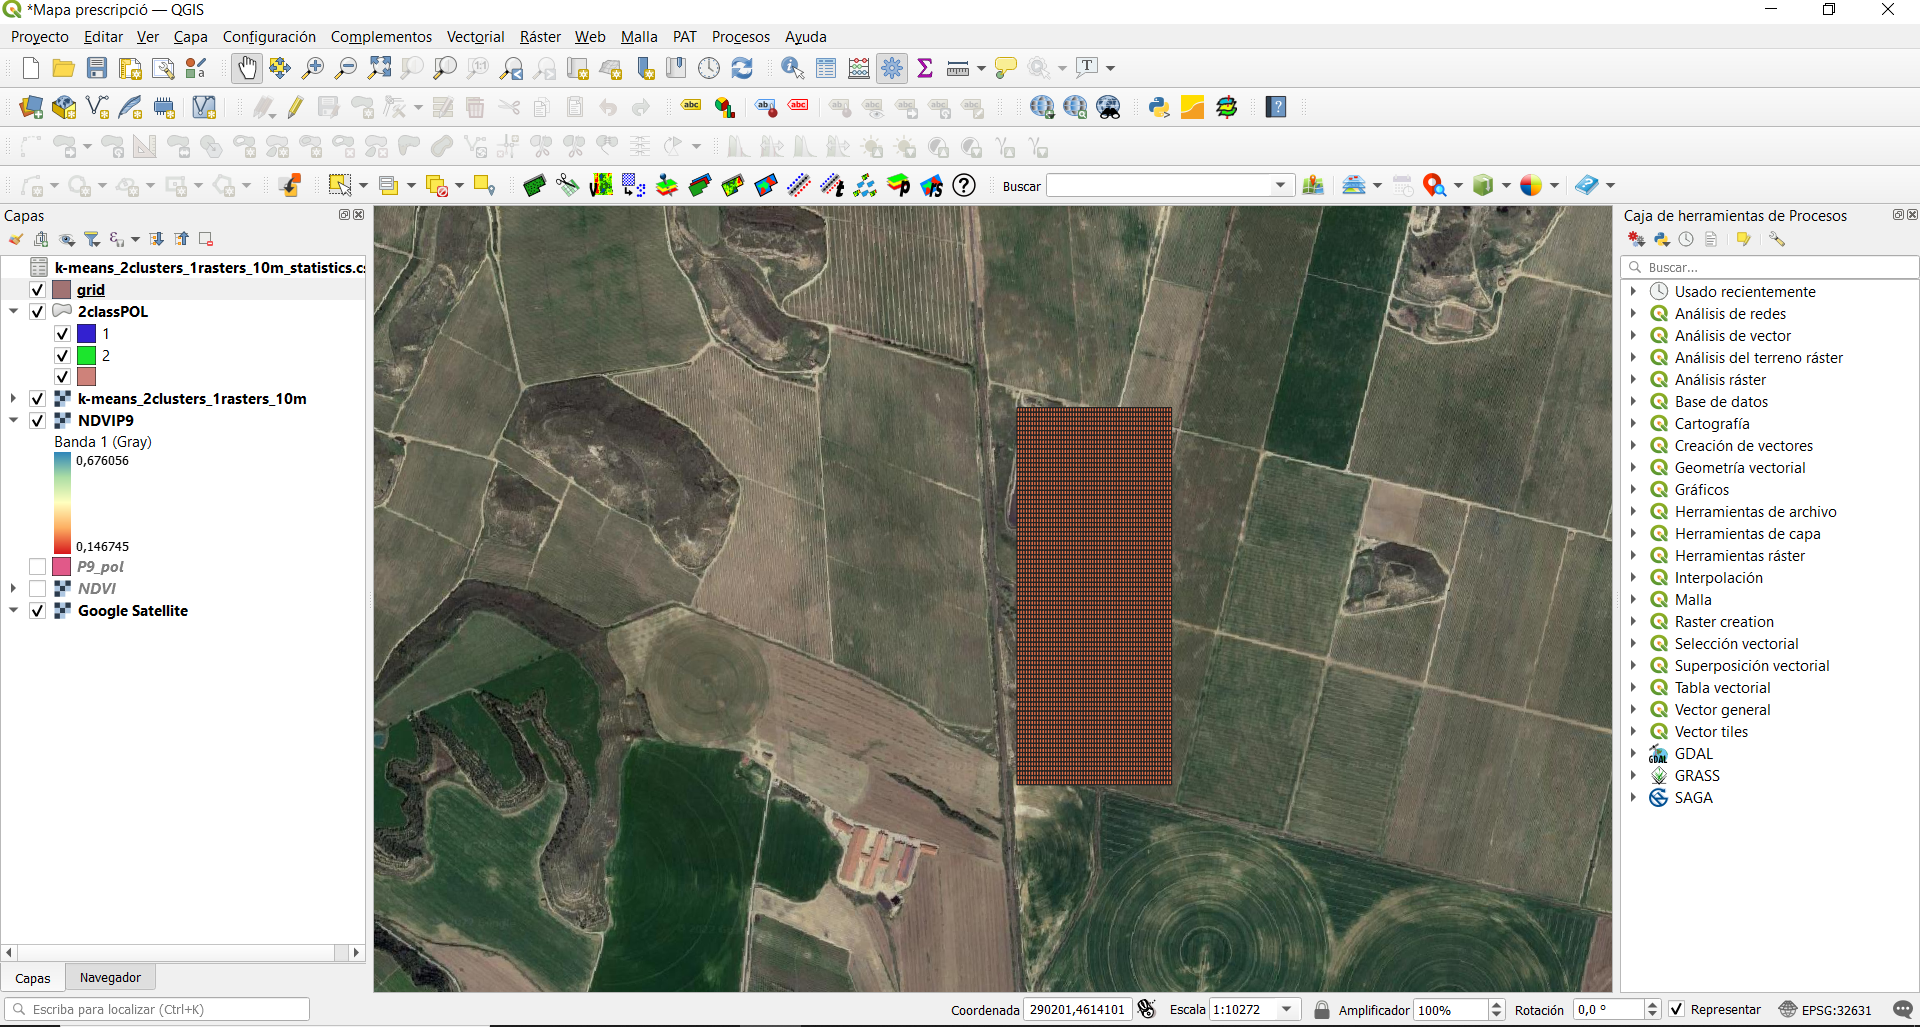This screenshot has width=1920, height=1027.
Task: Click the Coordenada input field
Action: (x=1077, y=1009)
